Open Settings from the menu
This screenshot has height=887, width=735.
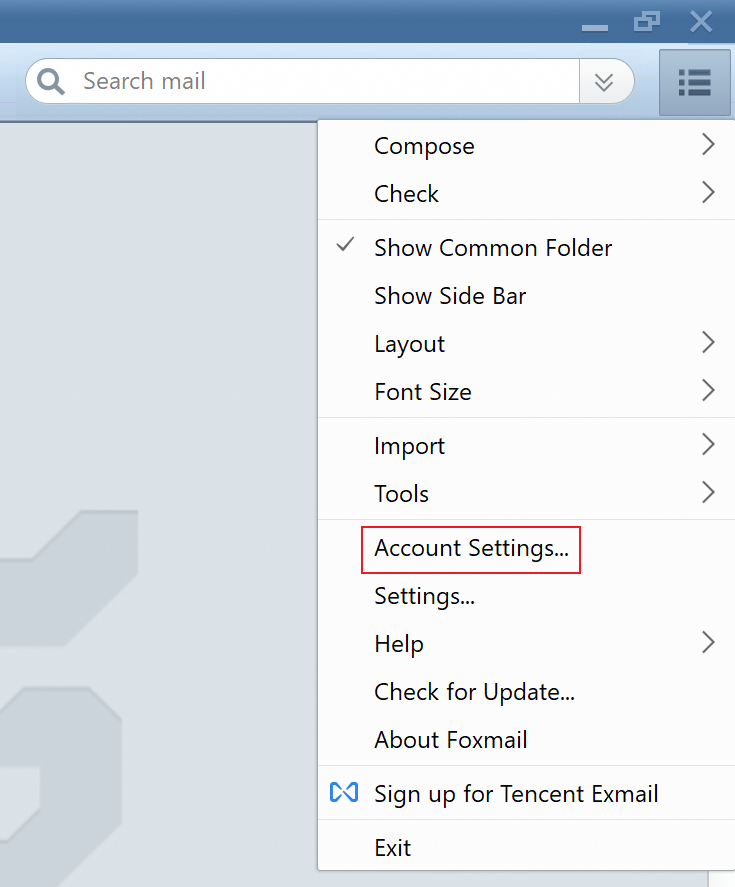(x=424, y=596)
